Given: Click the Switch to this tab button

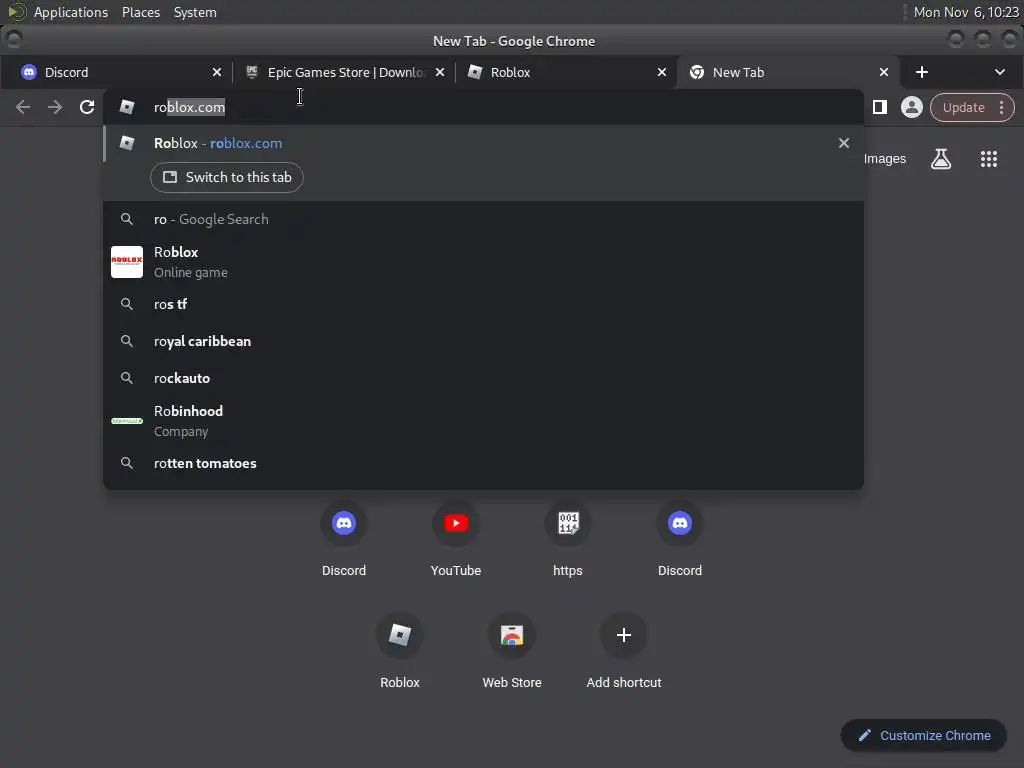Looking at the screenshot, I should coord(227,178).
